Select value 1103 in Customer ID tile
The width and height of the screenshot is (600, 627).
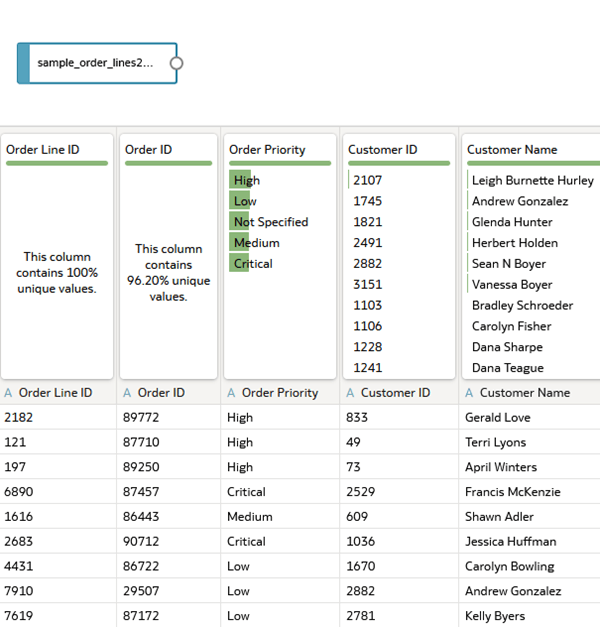[x=368, y=305]
